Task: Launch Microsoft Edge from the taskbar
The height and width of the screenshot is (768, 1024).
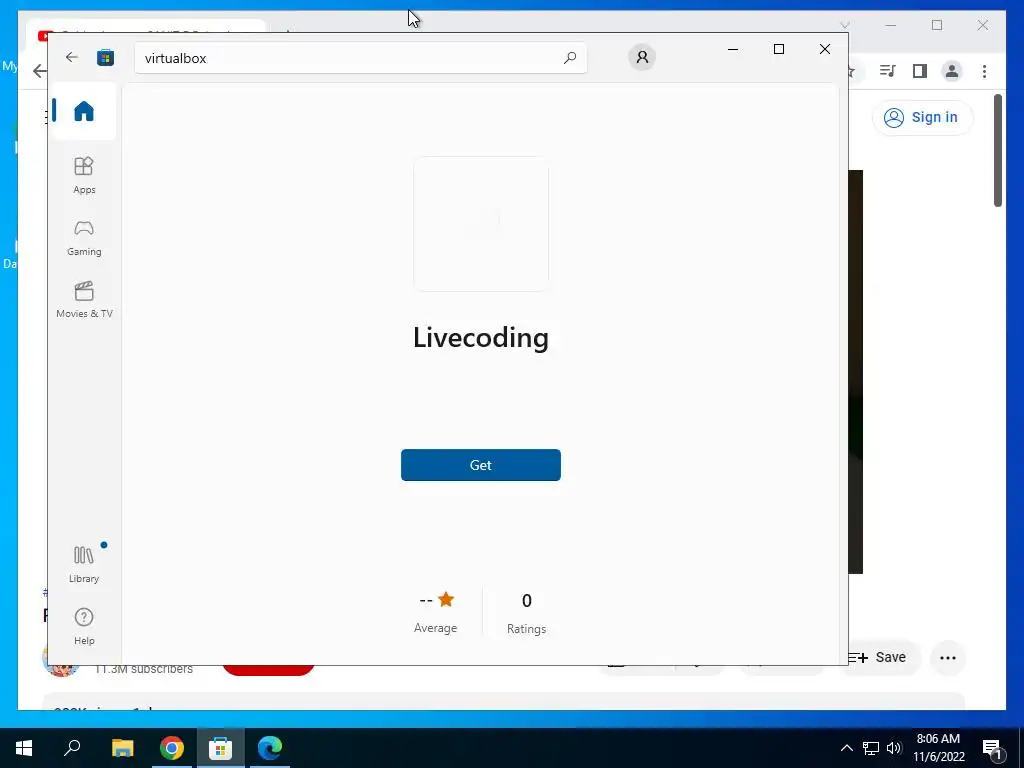Action: tap(270, 748)
